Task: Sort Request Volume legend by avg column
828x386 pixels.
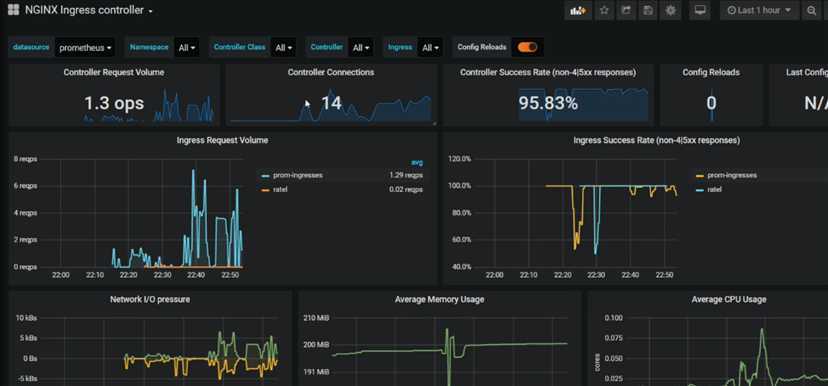Action: (x=417, y=163)
